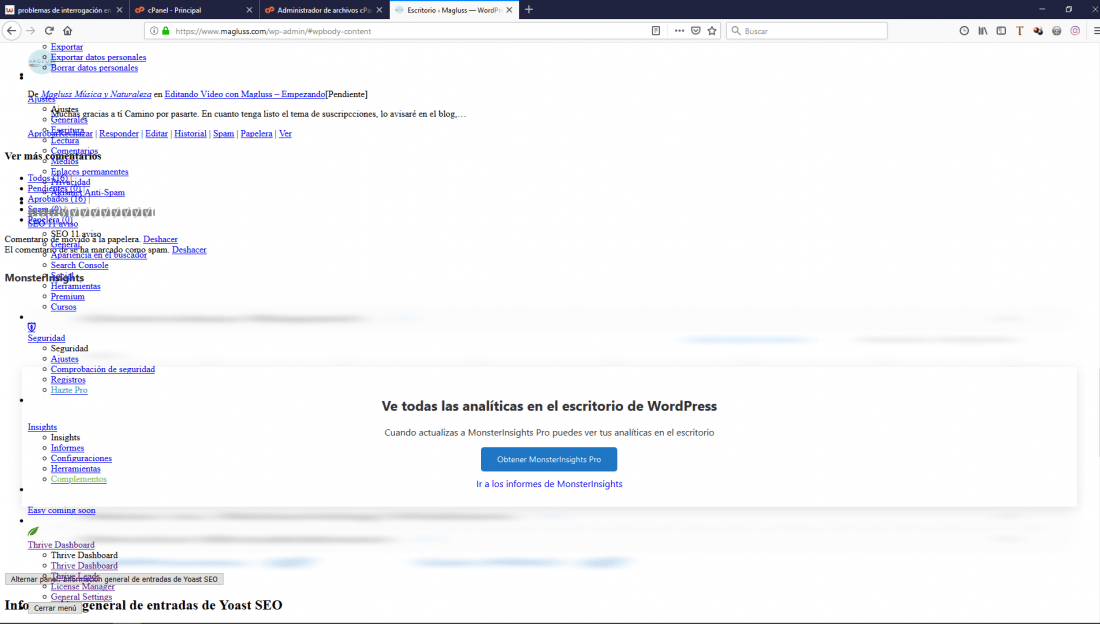The width and height of the screenshot is (1100, 624).
Task: Click the red T extension icon
Action: (x=1019, y=31)
